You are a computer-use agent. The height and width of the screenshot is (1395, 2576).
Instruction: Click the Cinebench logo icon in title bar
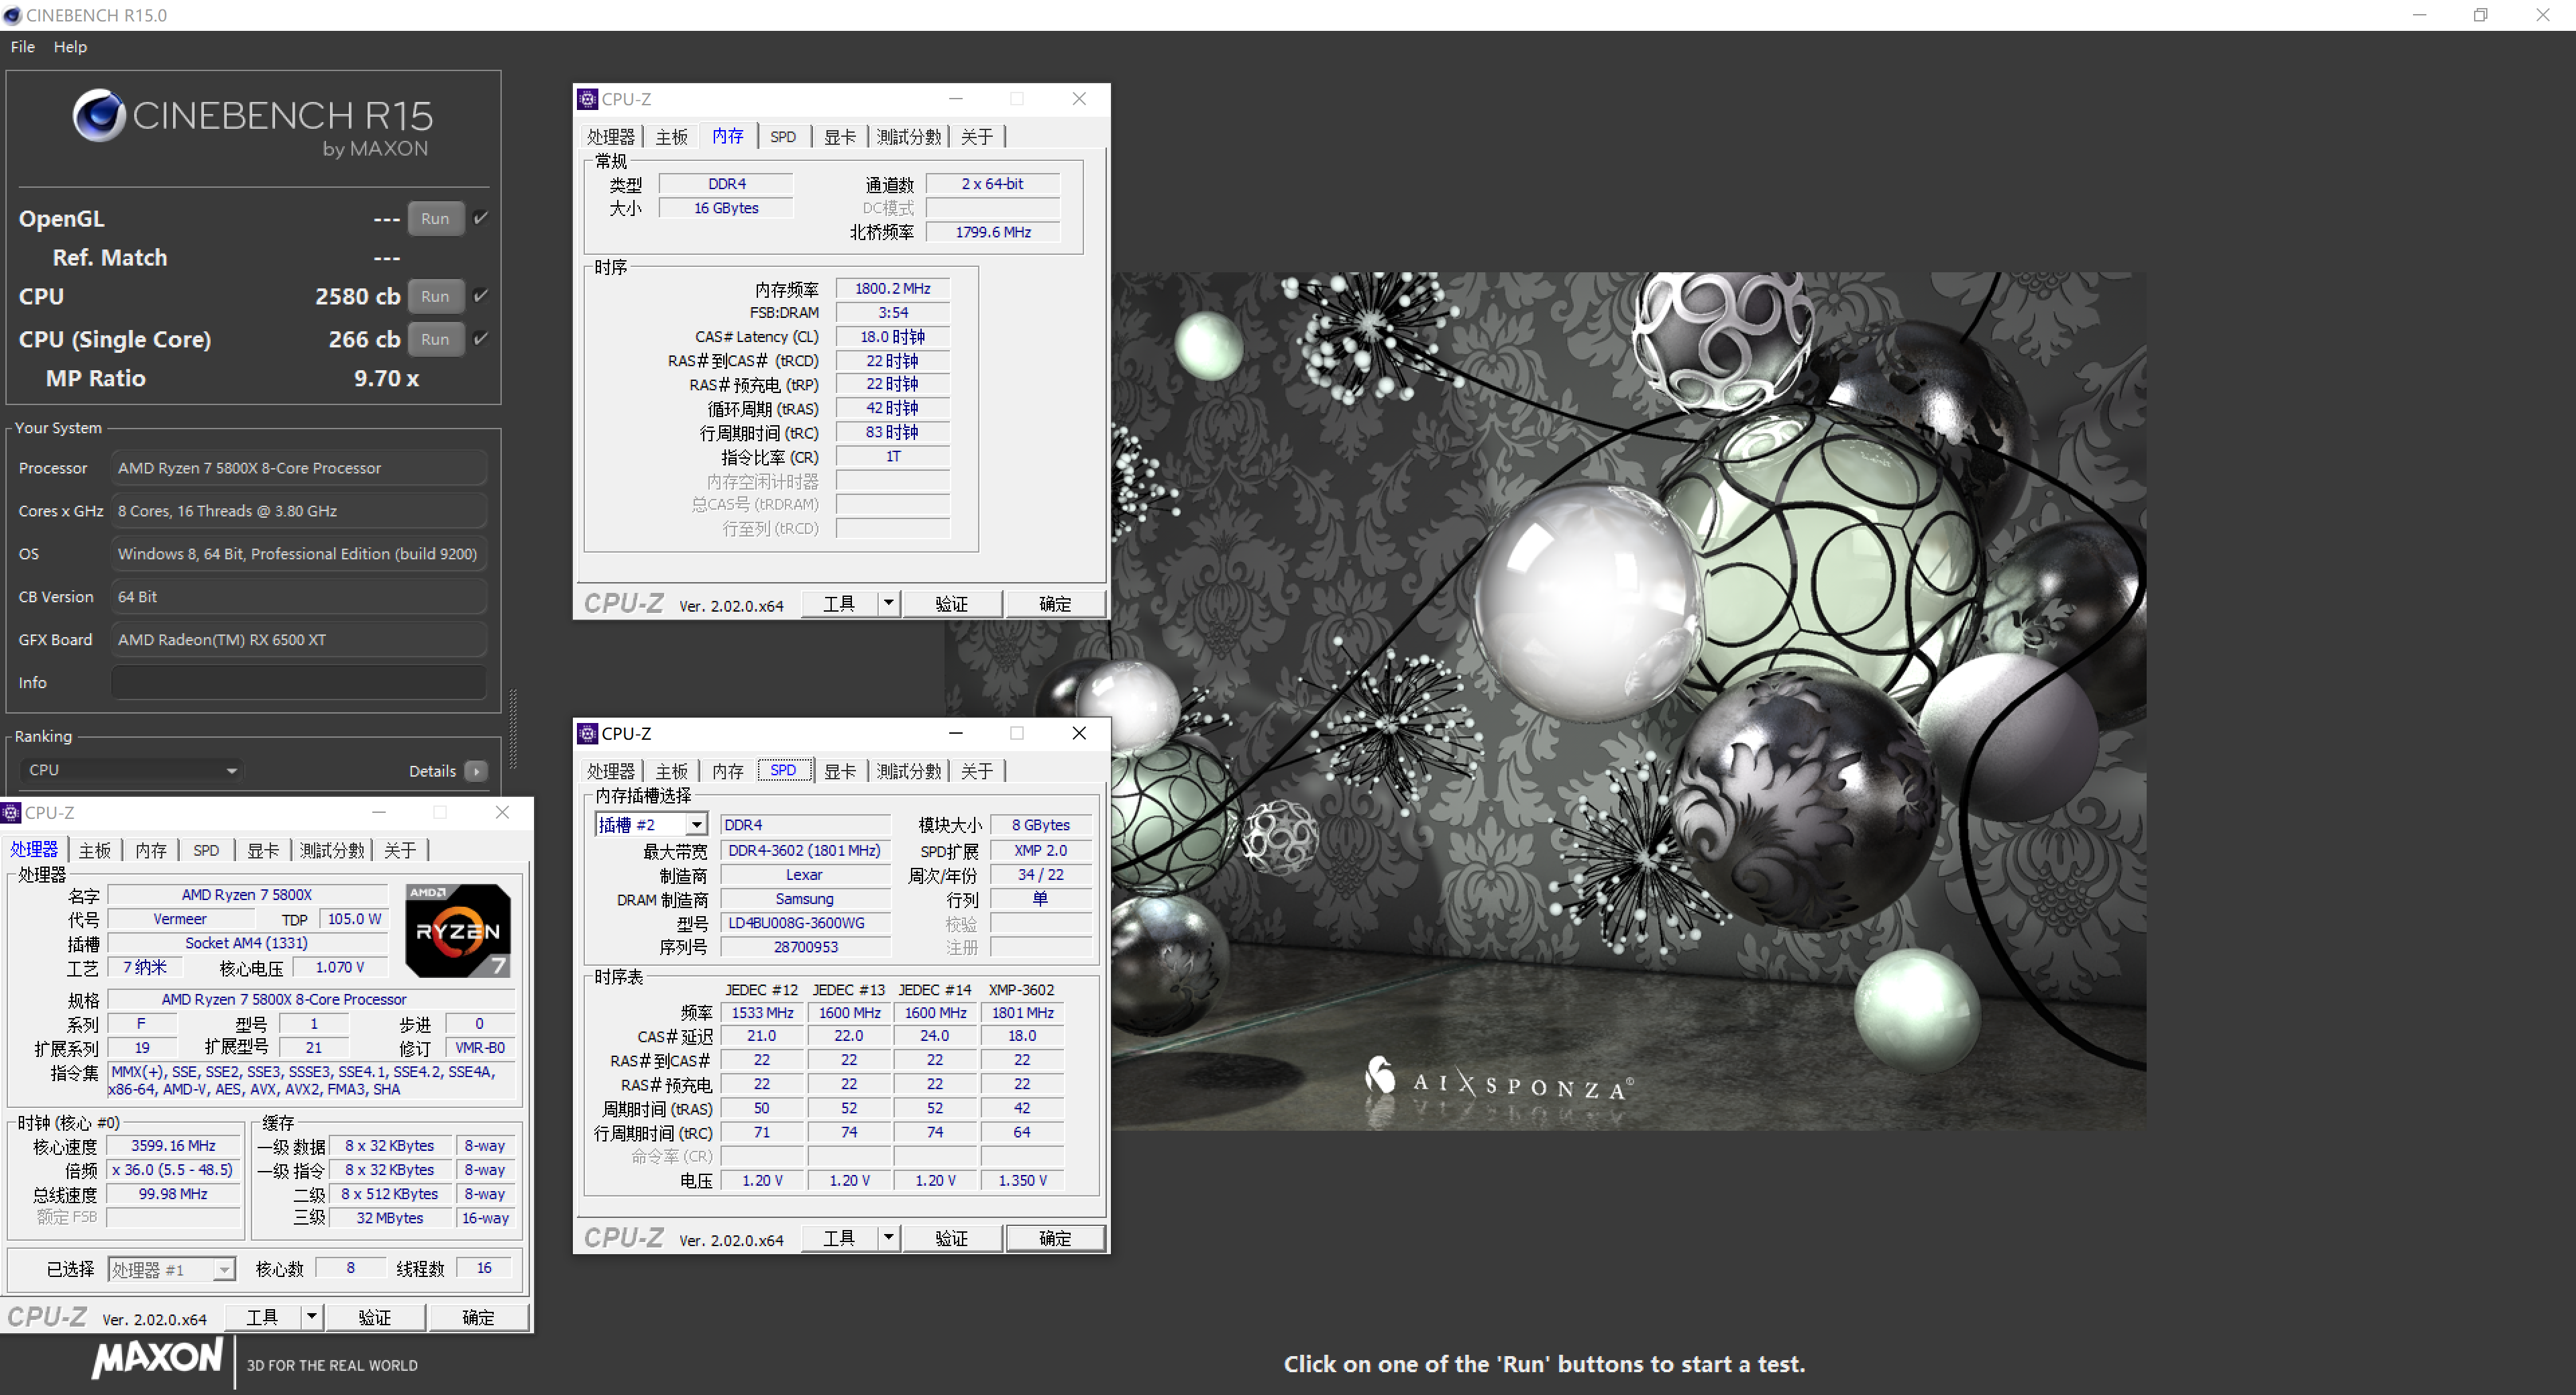pos(12,15)
